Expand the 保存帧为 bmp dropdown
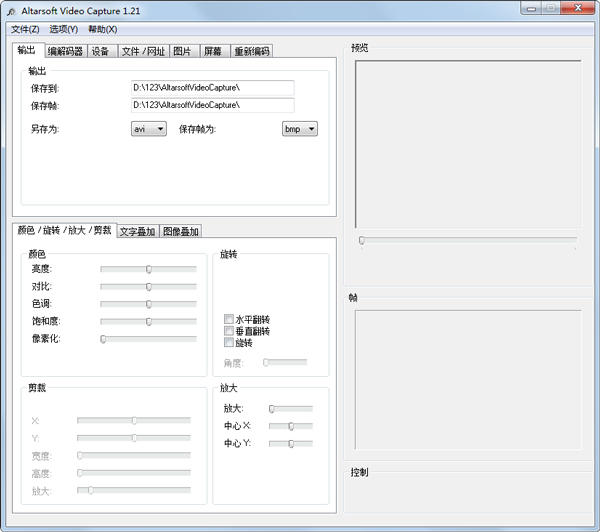Viewport: 600px width, 532px height. 299,129
